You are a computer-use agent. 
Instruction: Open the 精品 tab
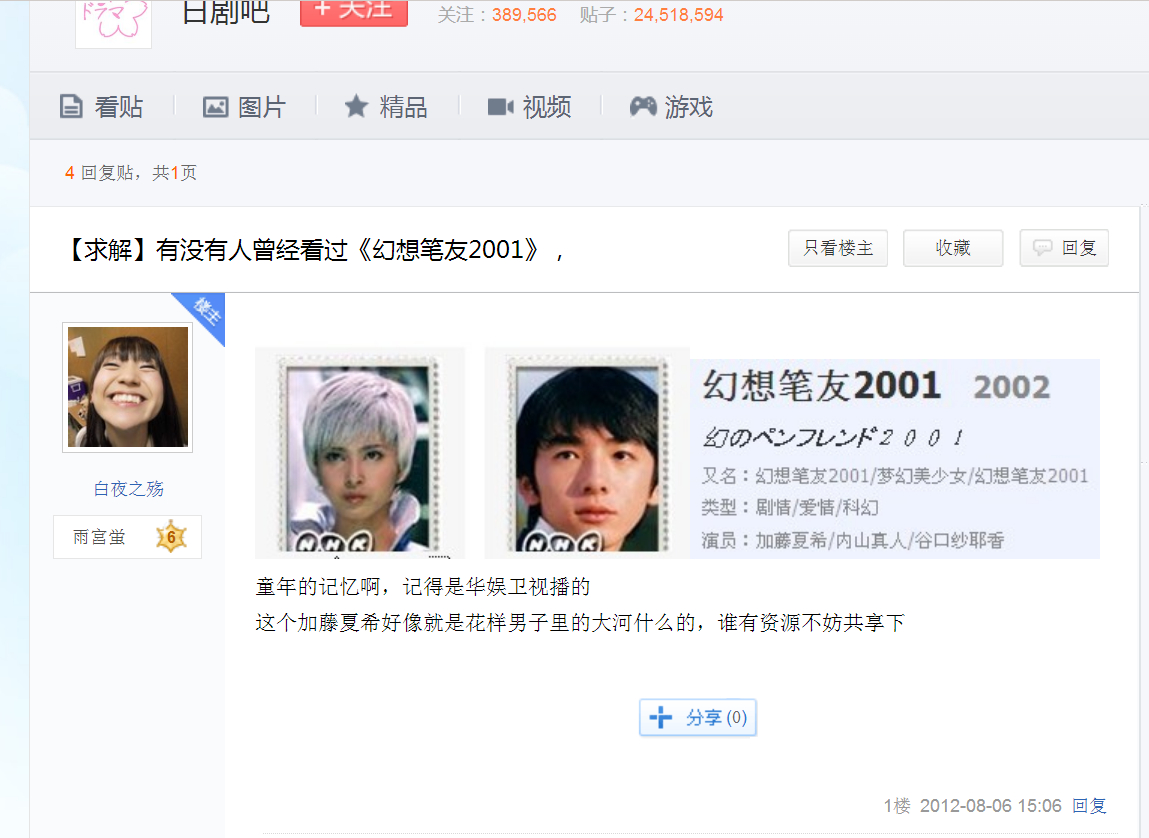point(386,107)
